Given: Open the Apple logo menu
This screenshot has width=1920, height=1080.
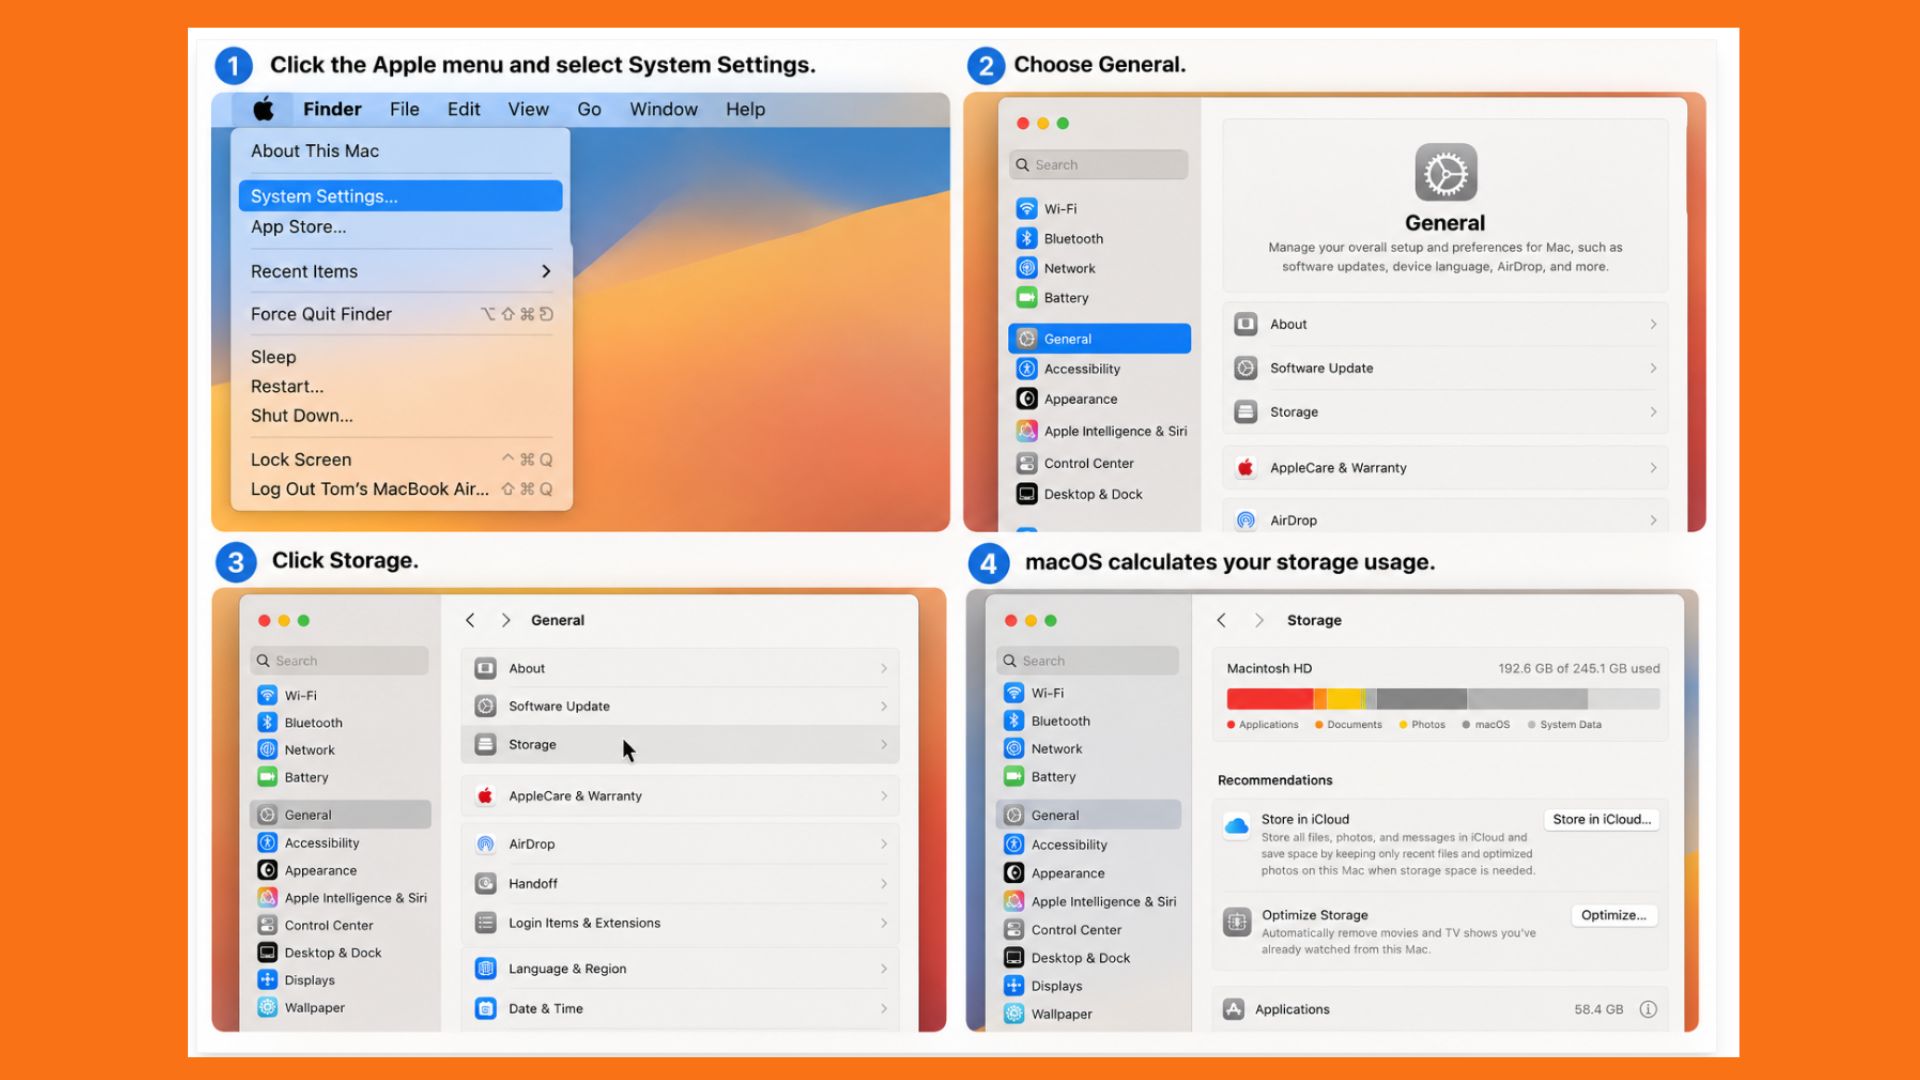Looking at the screenshot, I should click(x=263, y=109).
